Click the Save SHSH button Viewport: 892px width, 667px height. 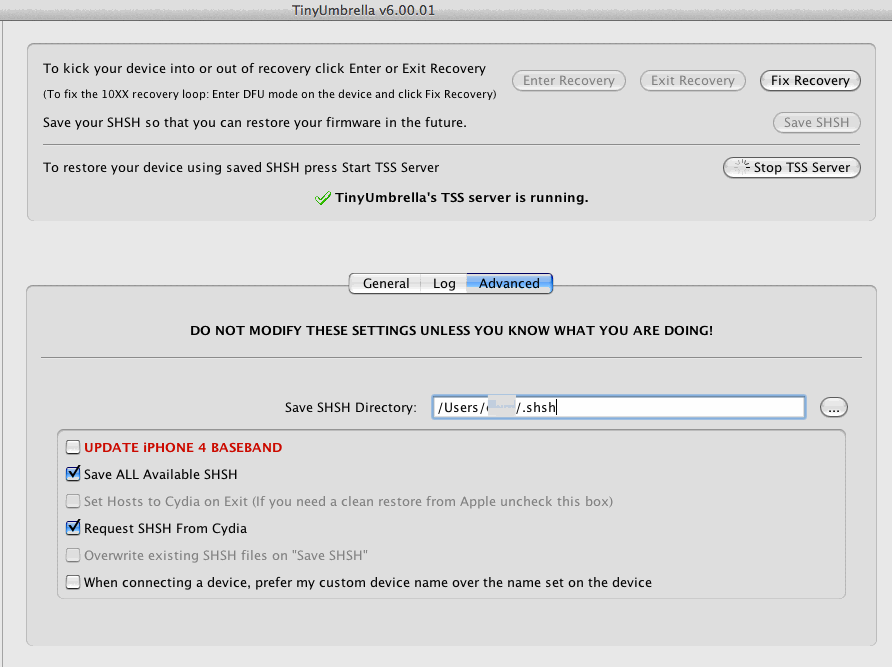pos(816,122)
